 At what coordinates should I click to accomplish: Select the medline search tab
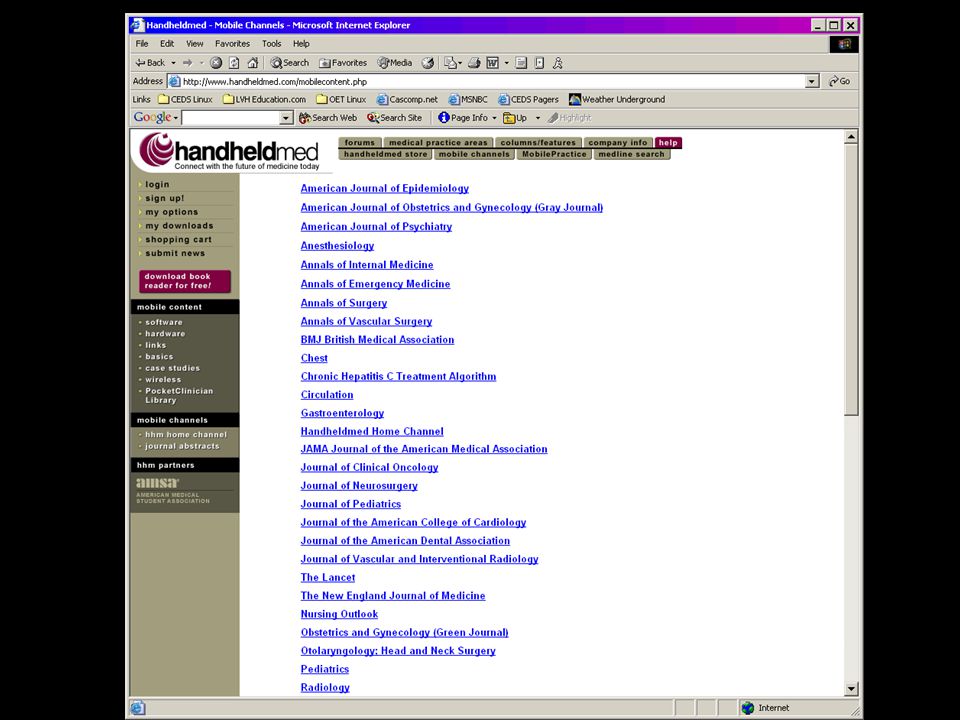pyautogui.click(x=631, y=154)
